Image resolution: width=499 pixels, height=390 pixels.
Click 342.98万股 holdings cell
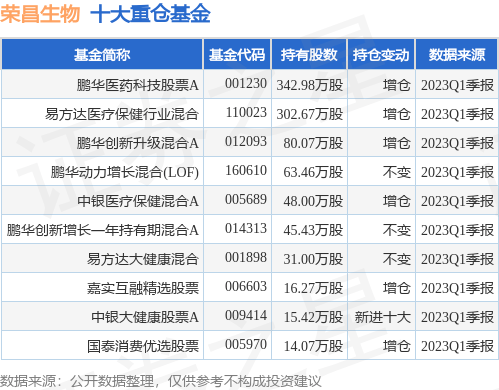coord(310,85)
